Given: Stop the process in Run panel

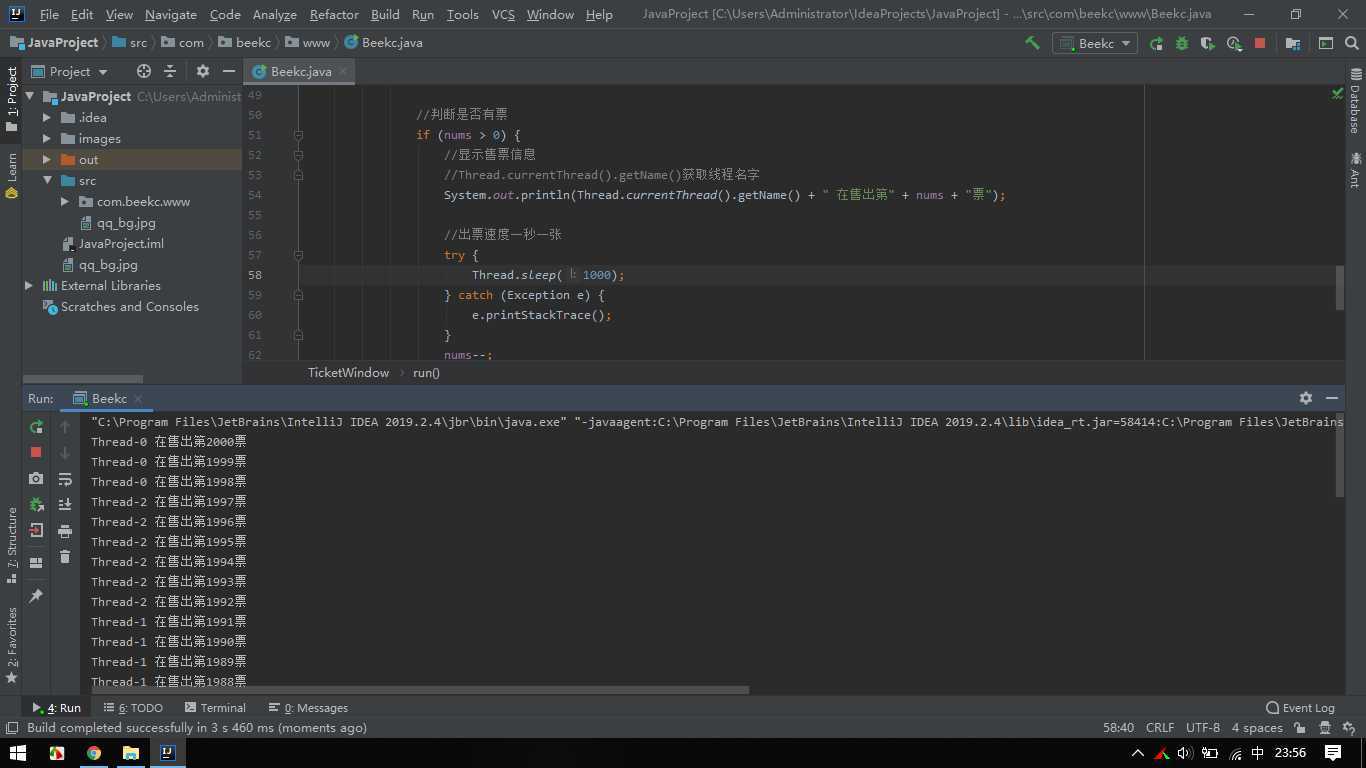Looking at the screenshot, I should point(36,452).
